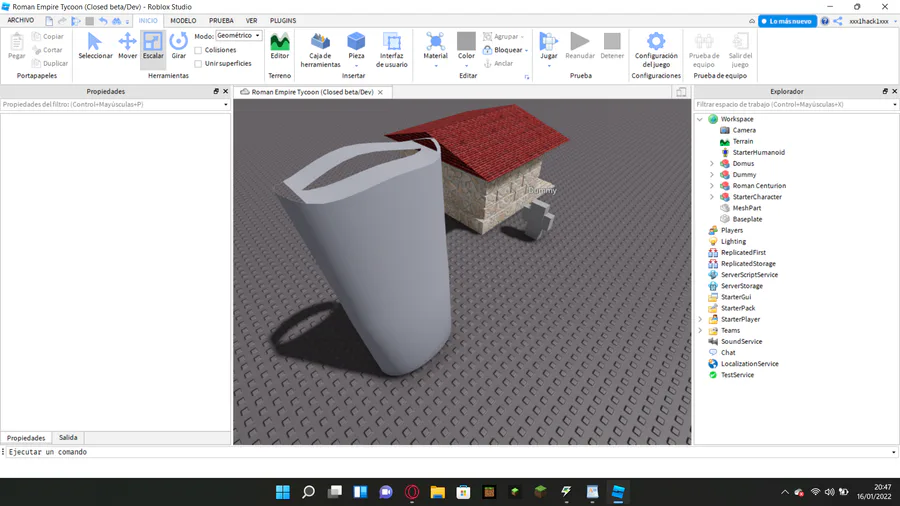
Task: Open Windows Start menu on taskbar
Action: pos(282,492)
